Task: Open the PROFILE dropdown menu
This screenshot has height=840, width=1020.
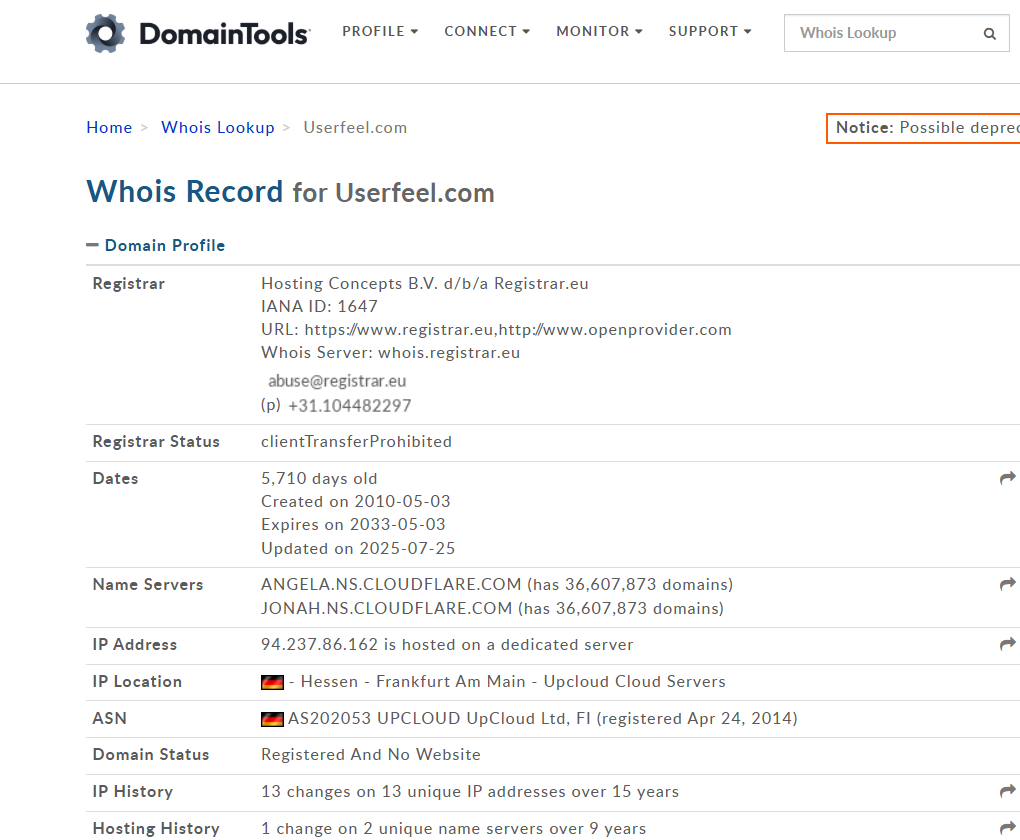Action: [380, 31]
